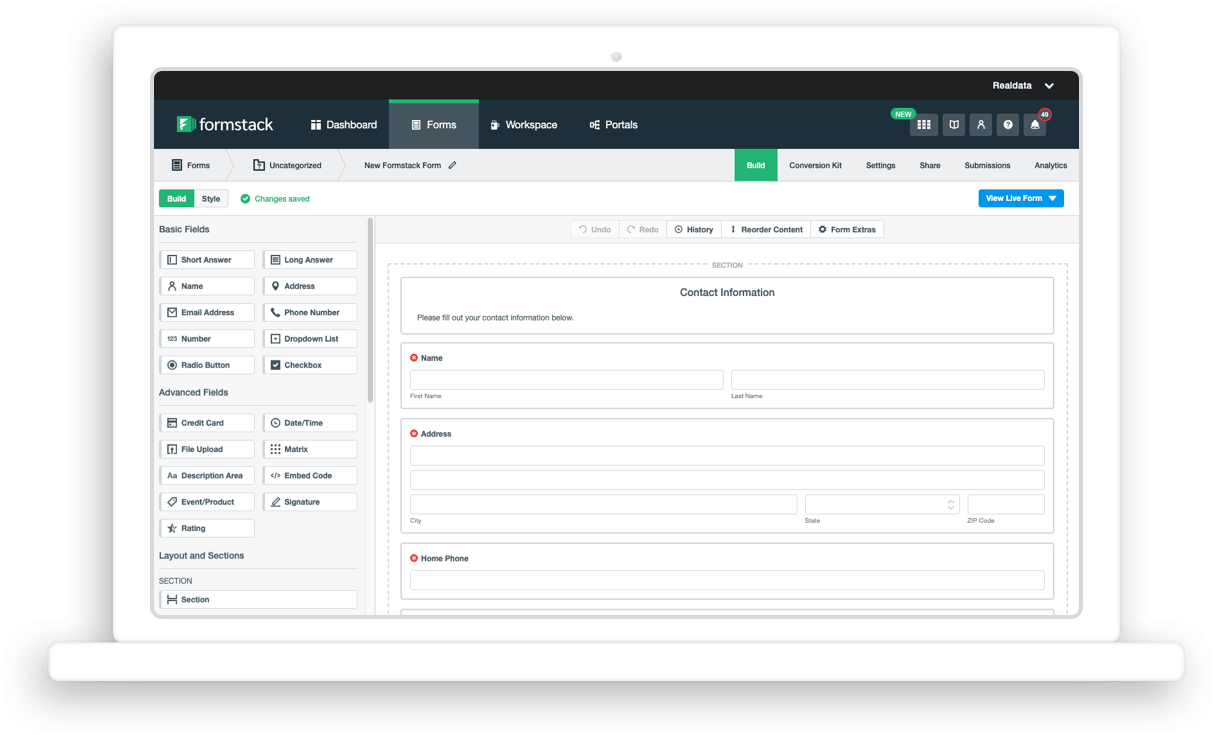Open the State dropdown in Address
The image size is (1215, 735).
(882, 504)
